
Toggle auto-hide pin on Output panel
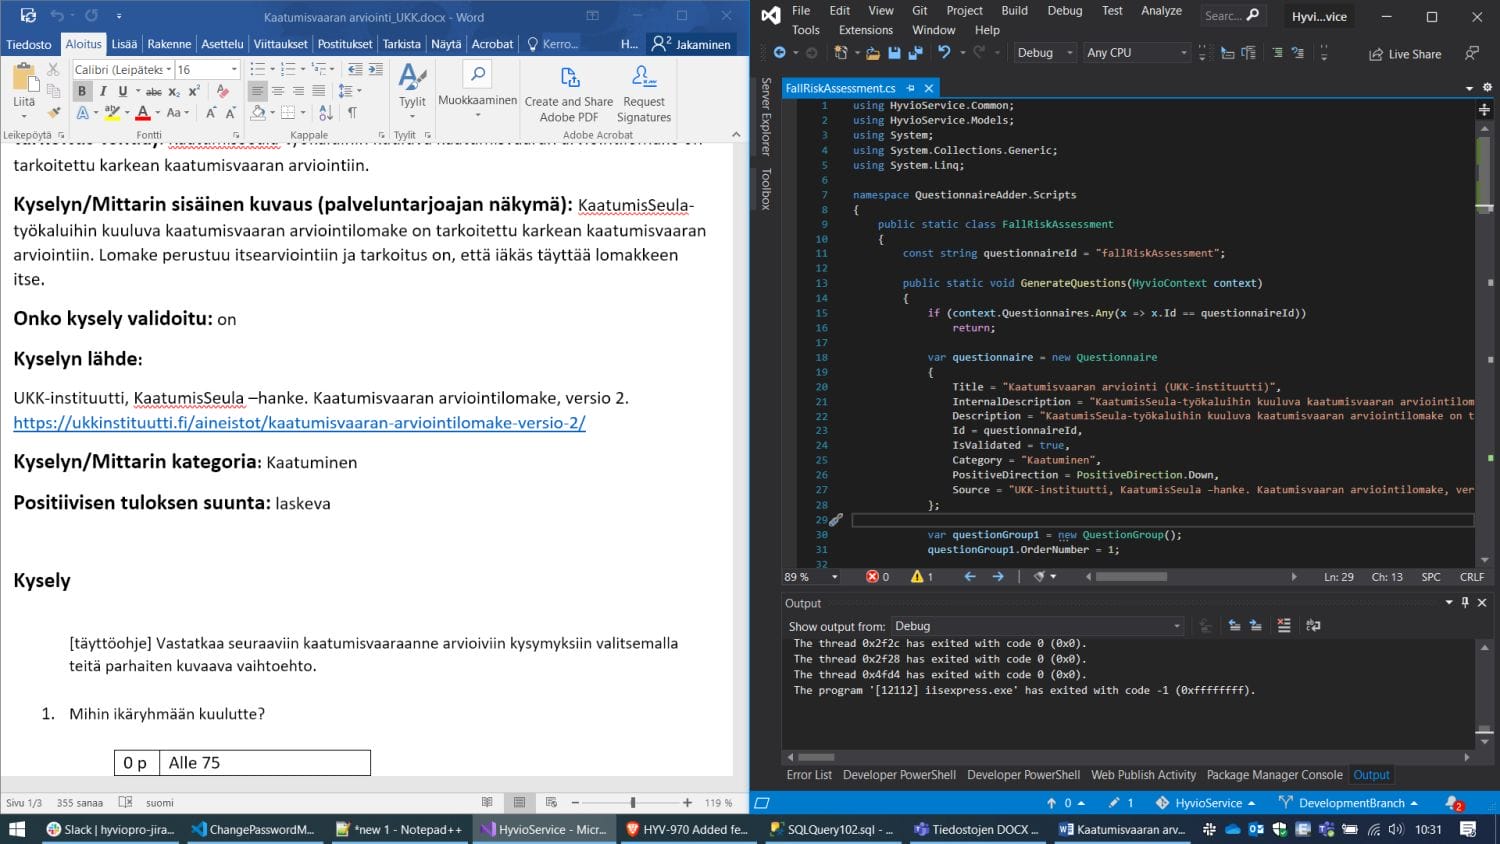(x=1465, y=602)
